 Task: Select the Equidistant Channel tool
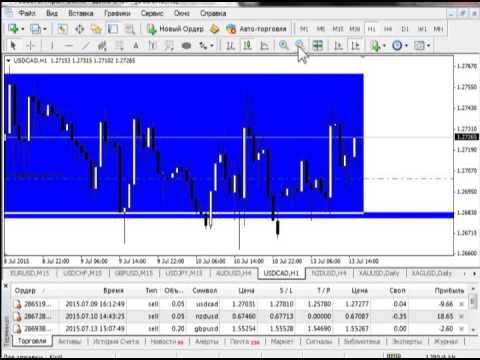pyautogui.click(x=102, y=45)
